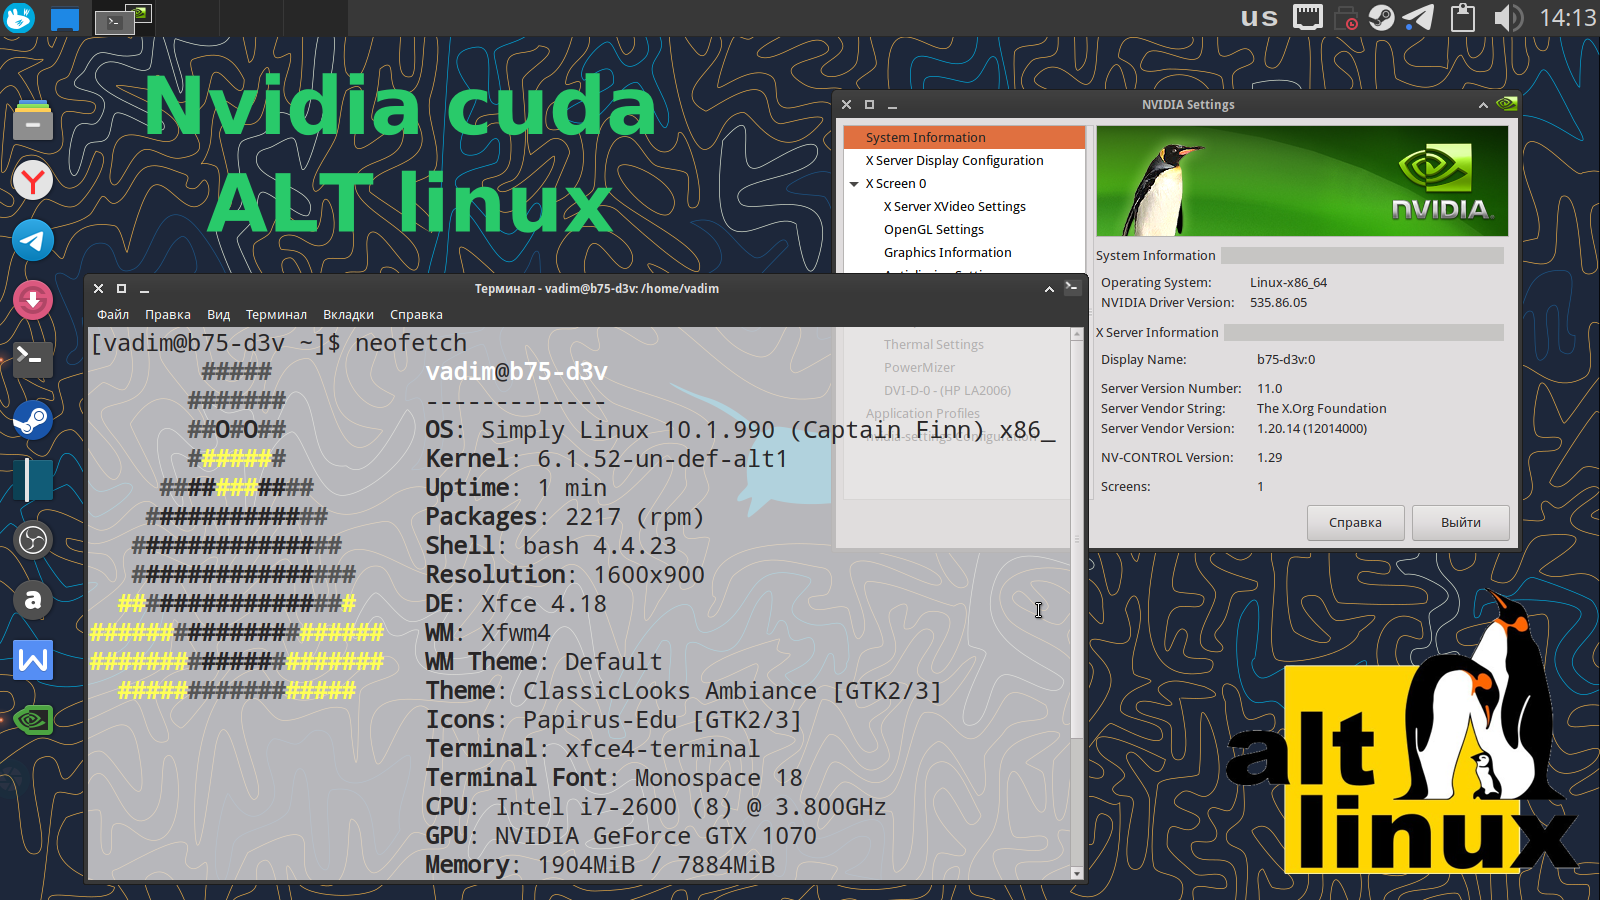The image size is (1600, 900).
Task: Launch Steam from the left dock
Action: pyautogui.click(x=33, y=420)
